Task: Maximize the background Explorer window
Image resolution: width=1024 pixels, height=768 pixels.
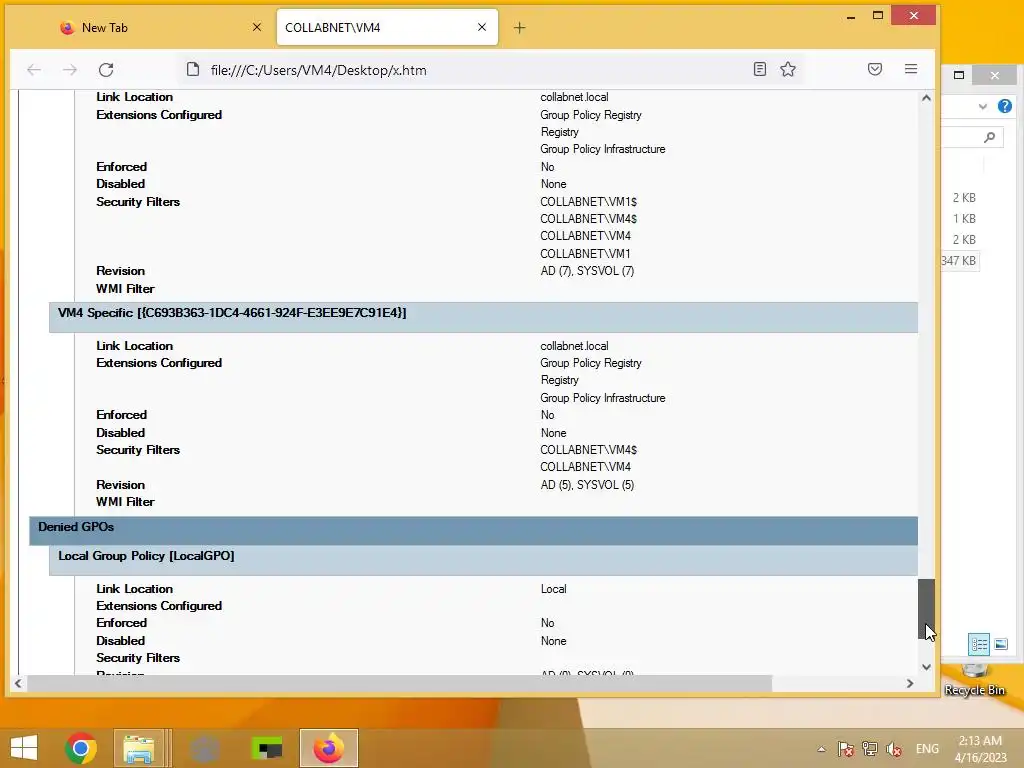Action: [x=959, y=75]
